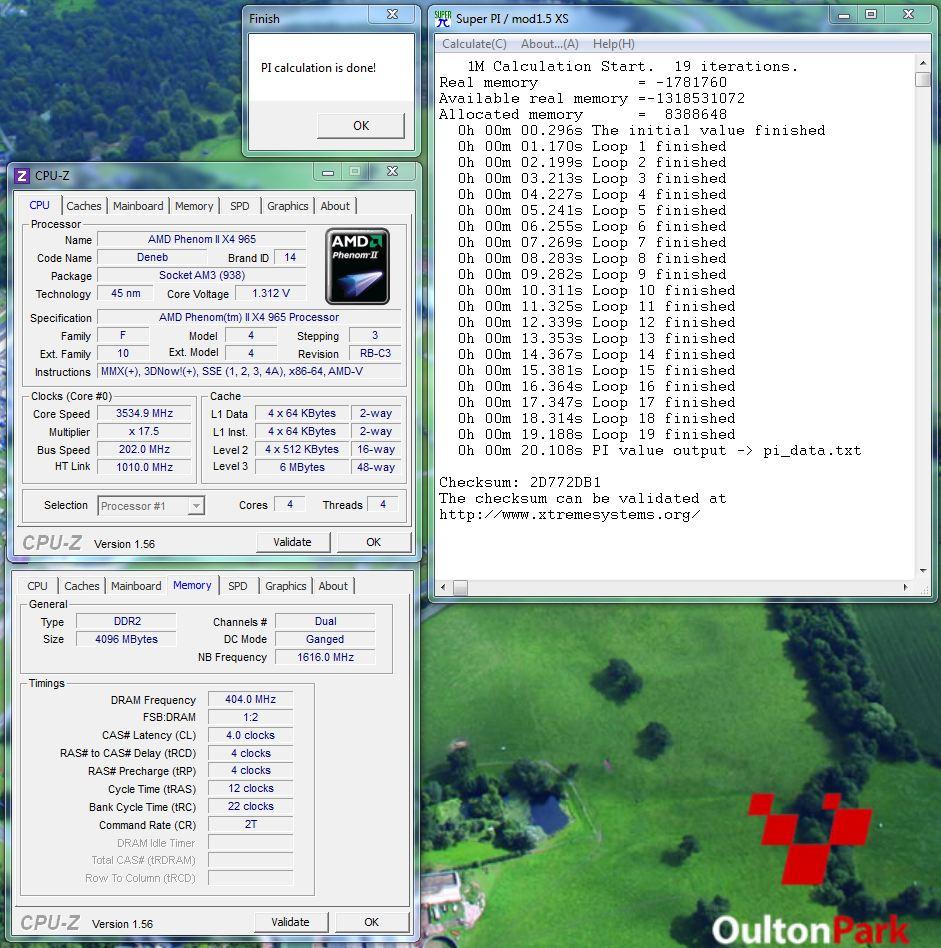This screenshot has height=948, width=941.
Task: Click the Loop 19 finished line
Action: pos(596,435)
